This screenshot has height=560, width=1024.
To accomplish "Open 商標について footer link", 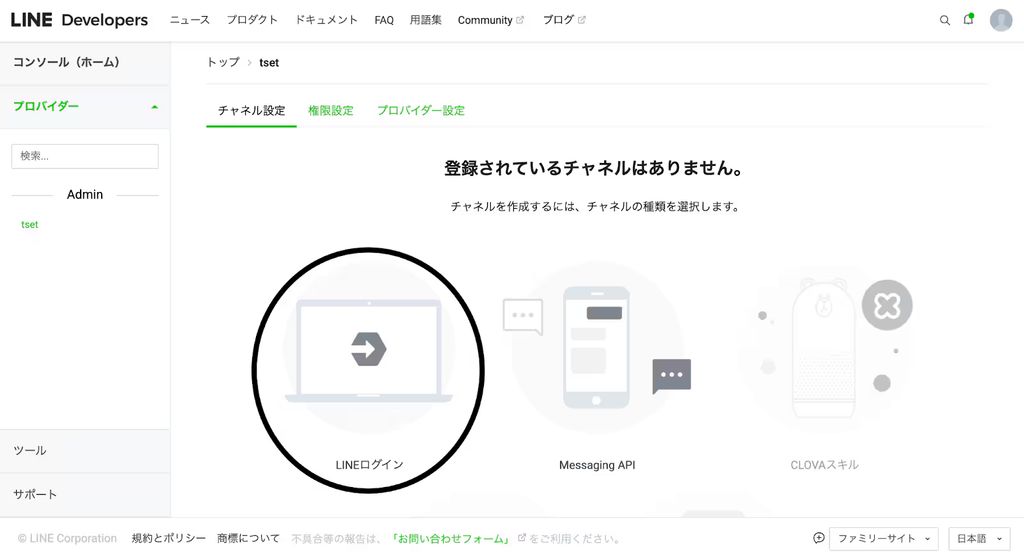I will tap(248, 538).
